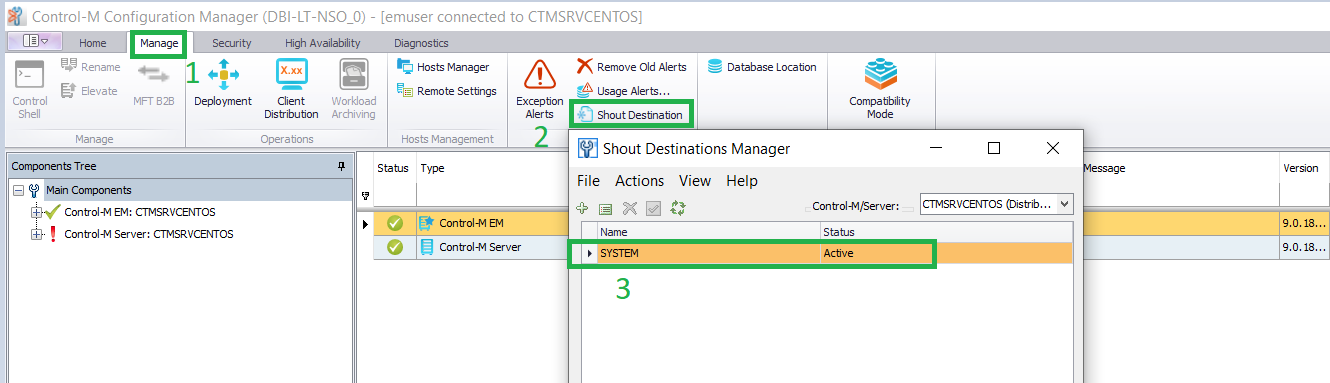Open Remote Settings

click(x=447, y=91)
